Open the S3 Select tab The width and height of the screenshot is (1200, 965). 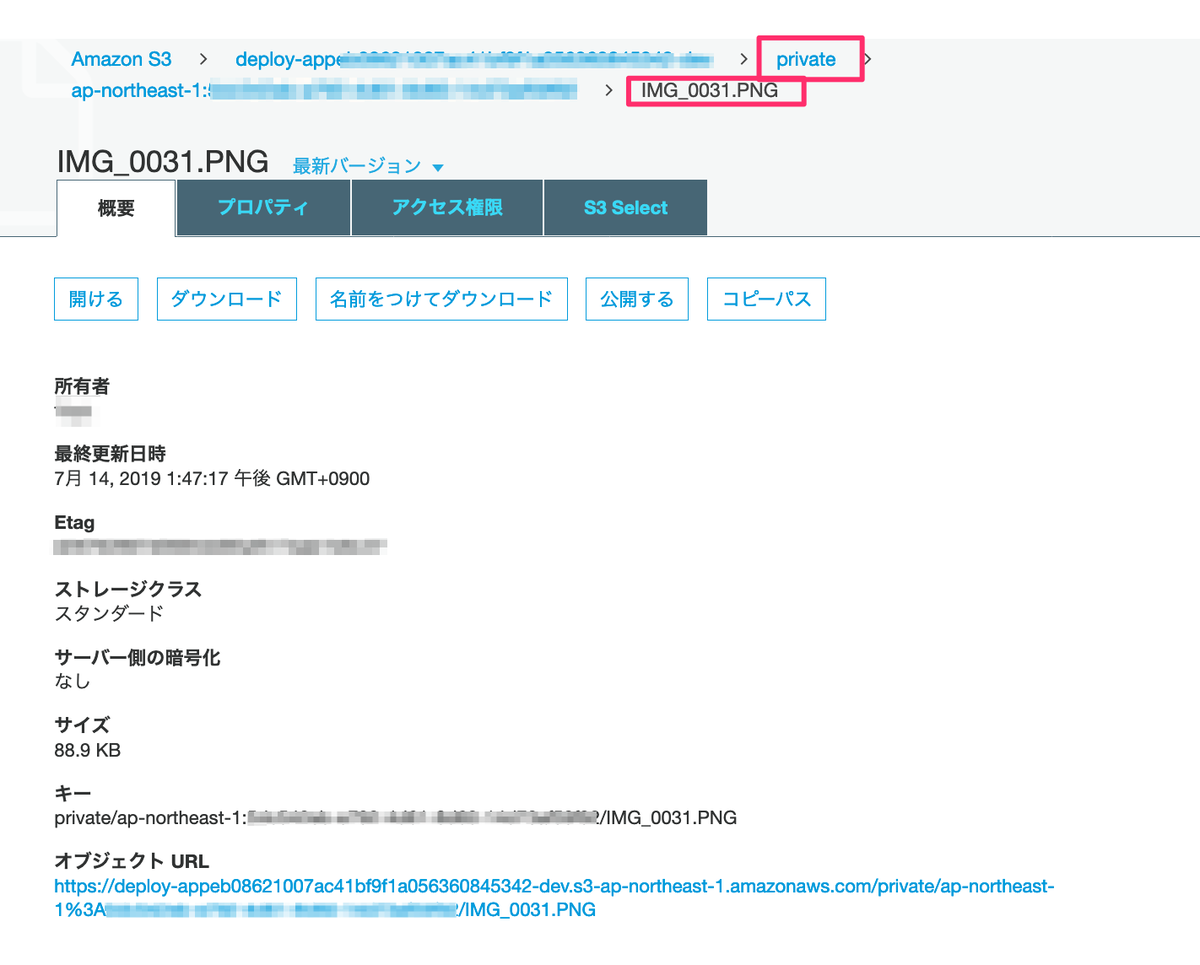pos(626,208)
